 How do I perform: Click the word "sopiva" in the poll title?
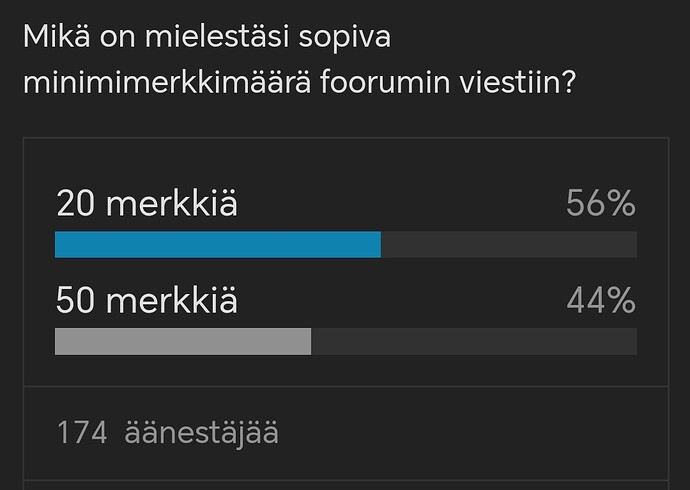tap(345, 39)
